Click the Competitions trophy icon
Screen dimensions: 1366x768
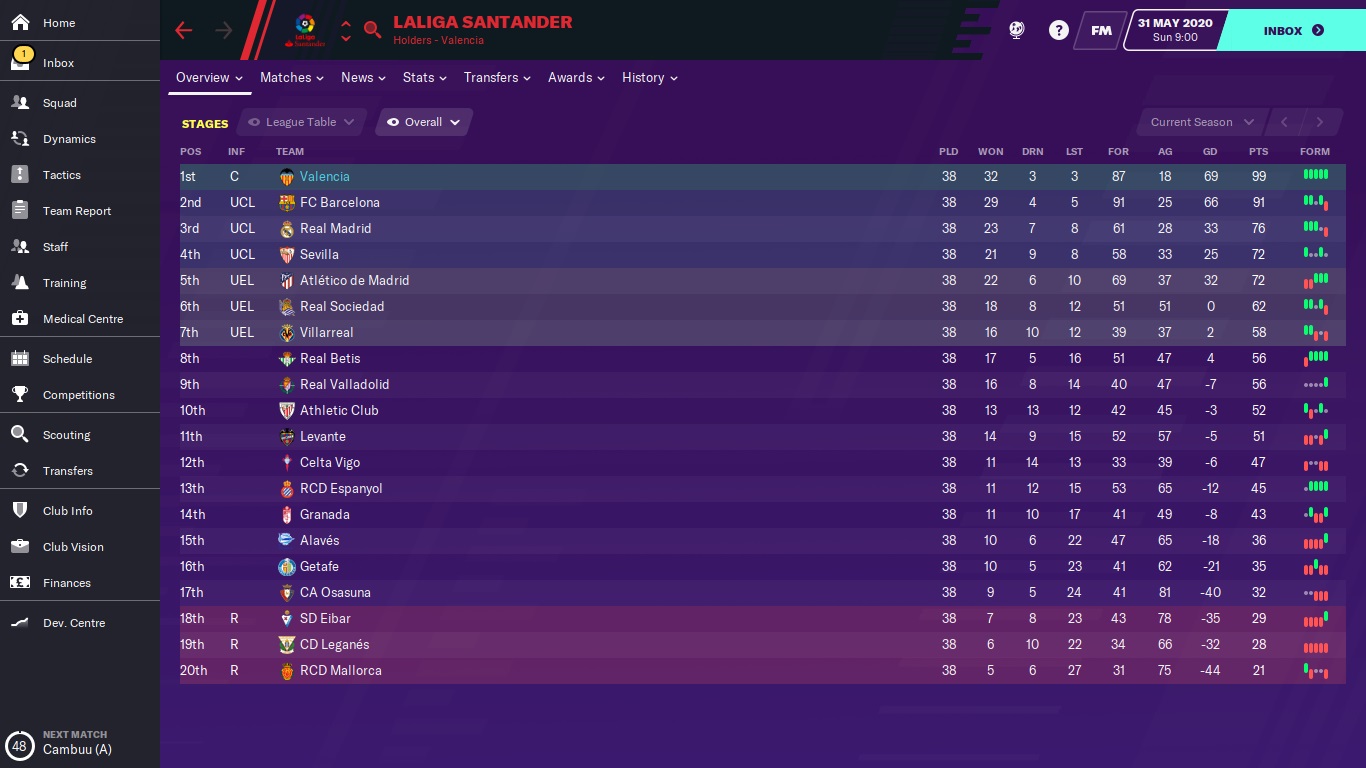(x=20, y=395)
